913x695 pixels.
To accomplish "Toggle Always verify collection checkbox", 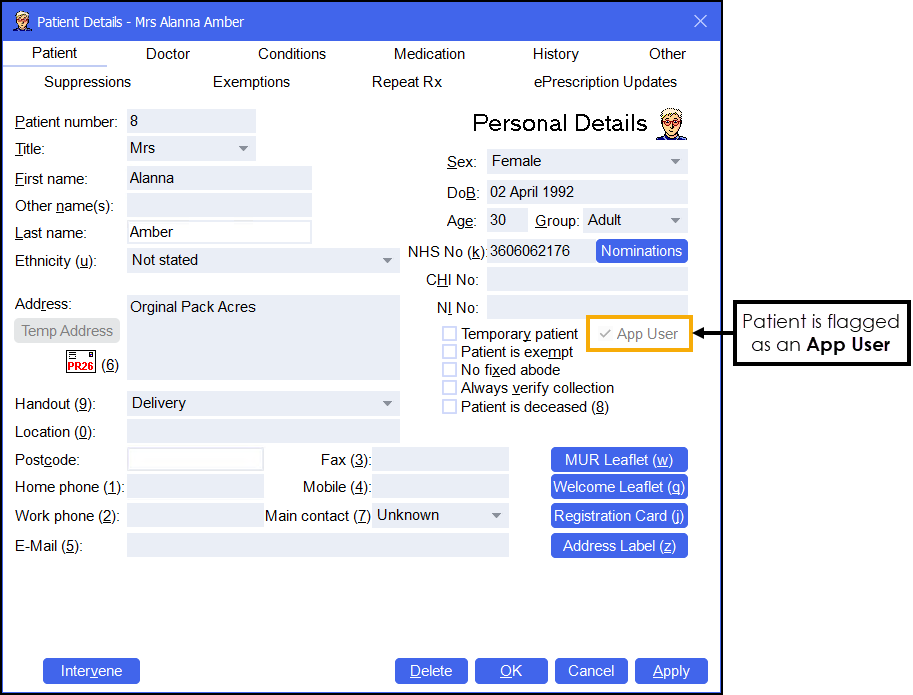I will (x=450, y=388).
